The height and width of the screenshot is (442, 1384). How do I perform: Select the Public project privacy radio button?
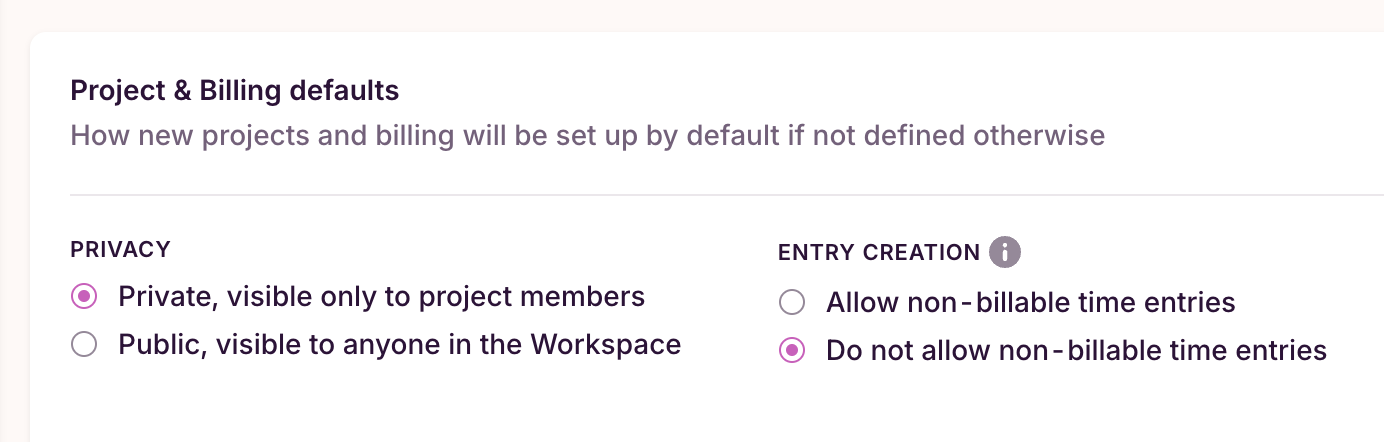[x=85, y=346]
